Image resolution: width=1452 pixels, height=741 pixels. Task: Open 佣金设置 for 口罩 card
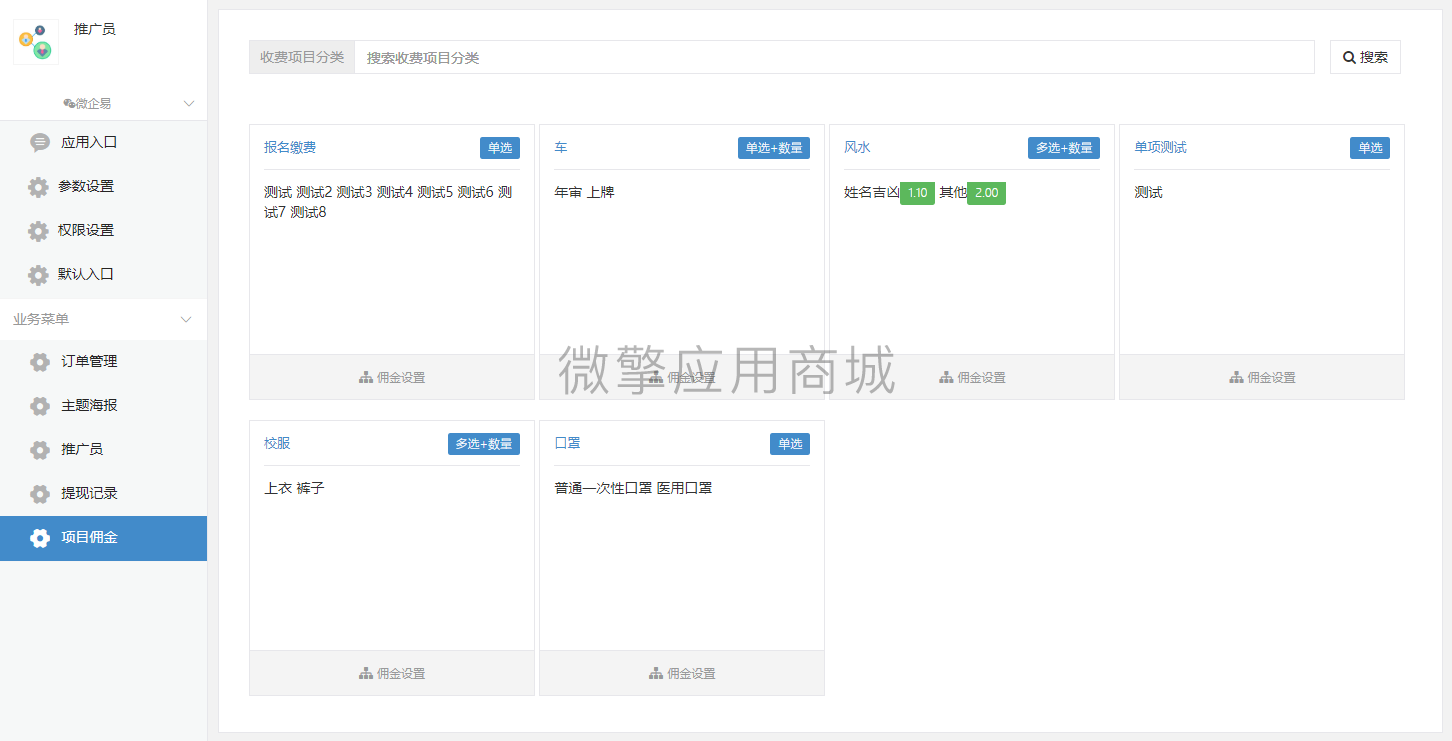pyautogui.click(x=682, y=673)
